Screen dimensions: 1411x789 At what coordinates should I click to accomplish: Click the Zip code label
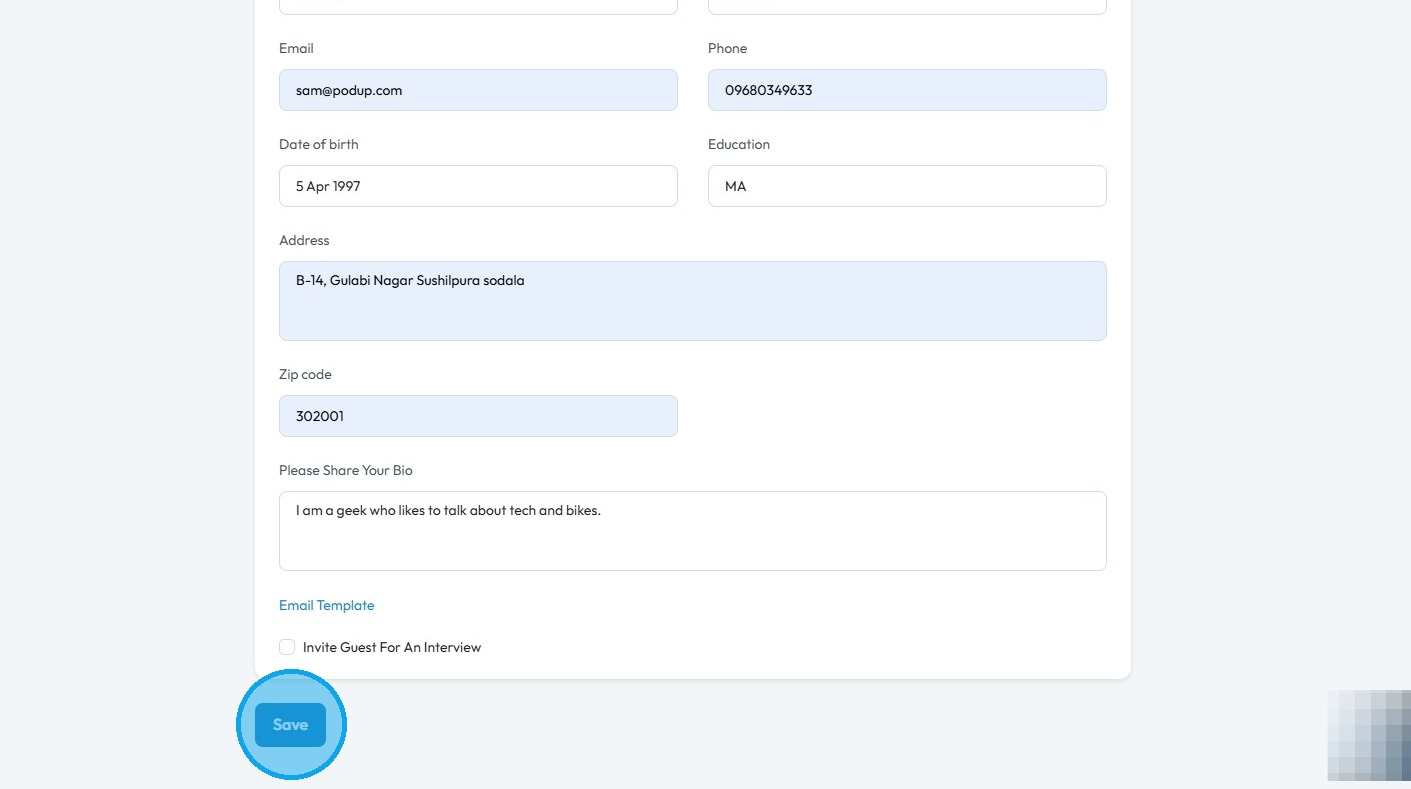pyautogui.click(x=305, y=374)
